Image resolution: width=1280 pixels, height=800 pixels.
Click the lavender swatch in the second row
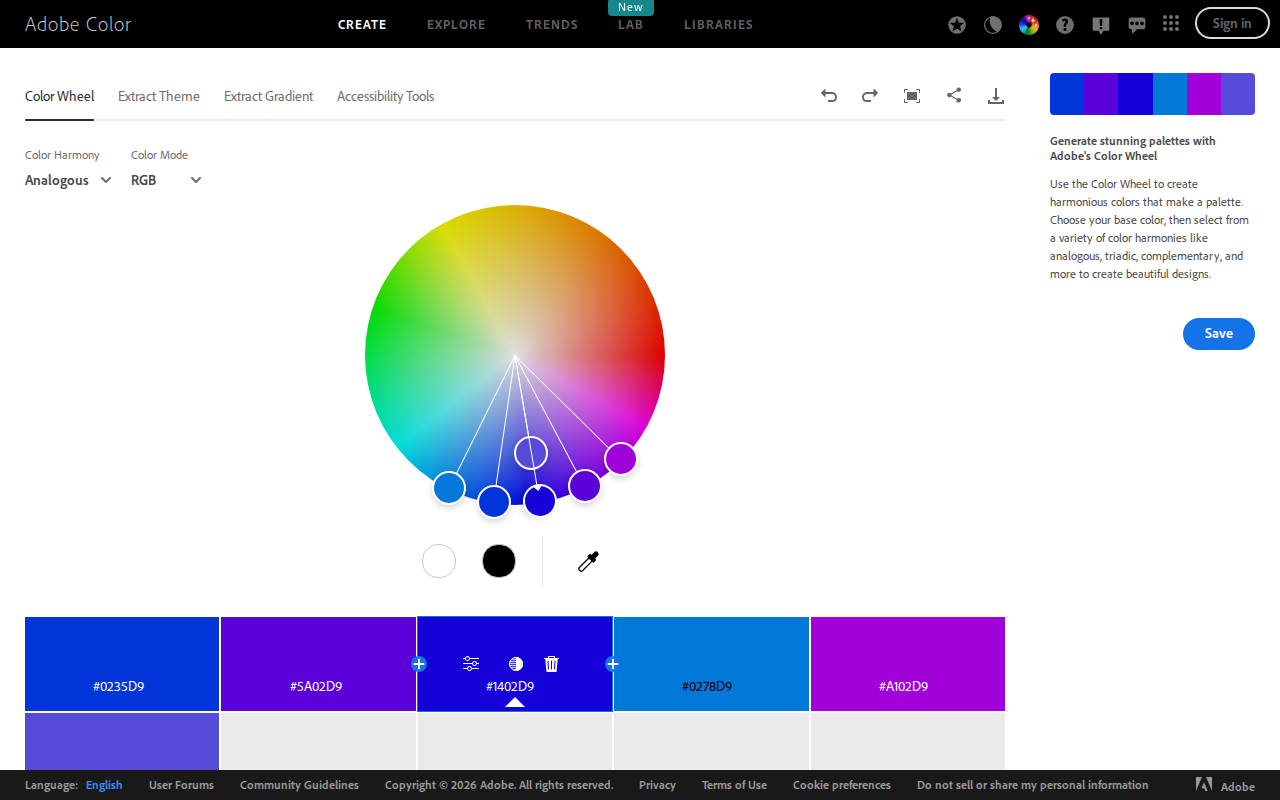point(122,741)
